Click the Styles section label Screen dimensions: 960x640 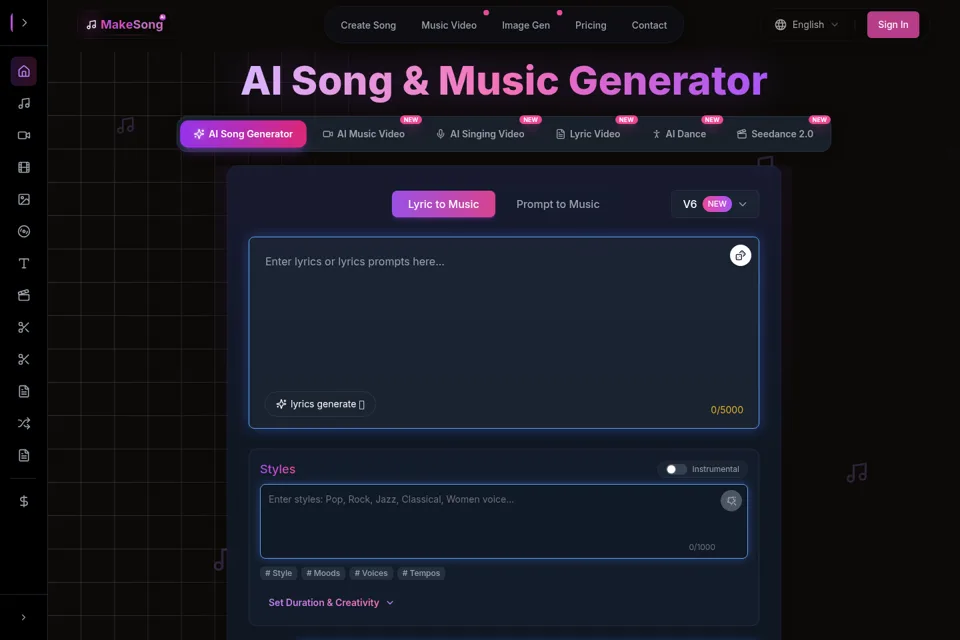[x=277, y=469]
